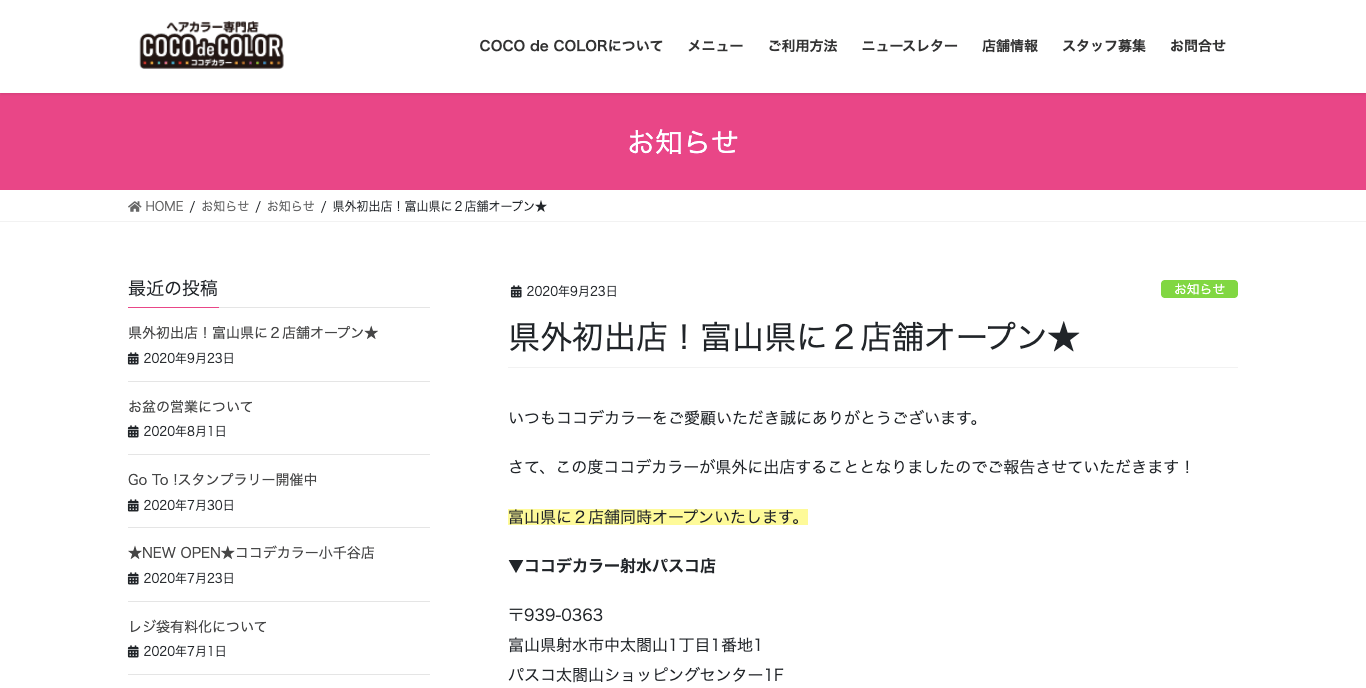Open the COCO de COLORについて menu
The image size is (1366, 688).
(571, 46)
